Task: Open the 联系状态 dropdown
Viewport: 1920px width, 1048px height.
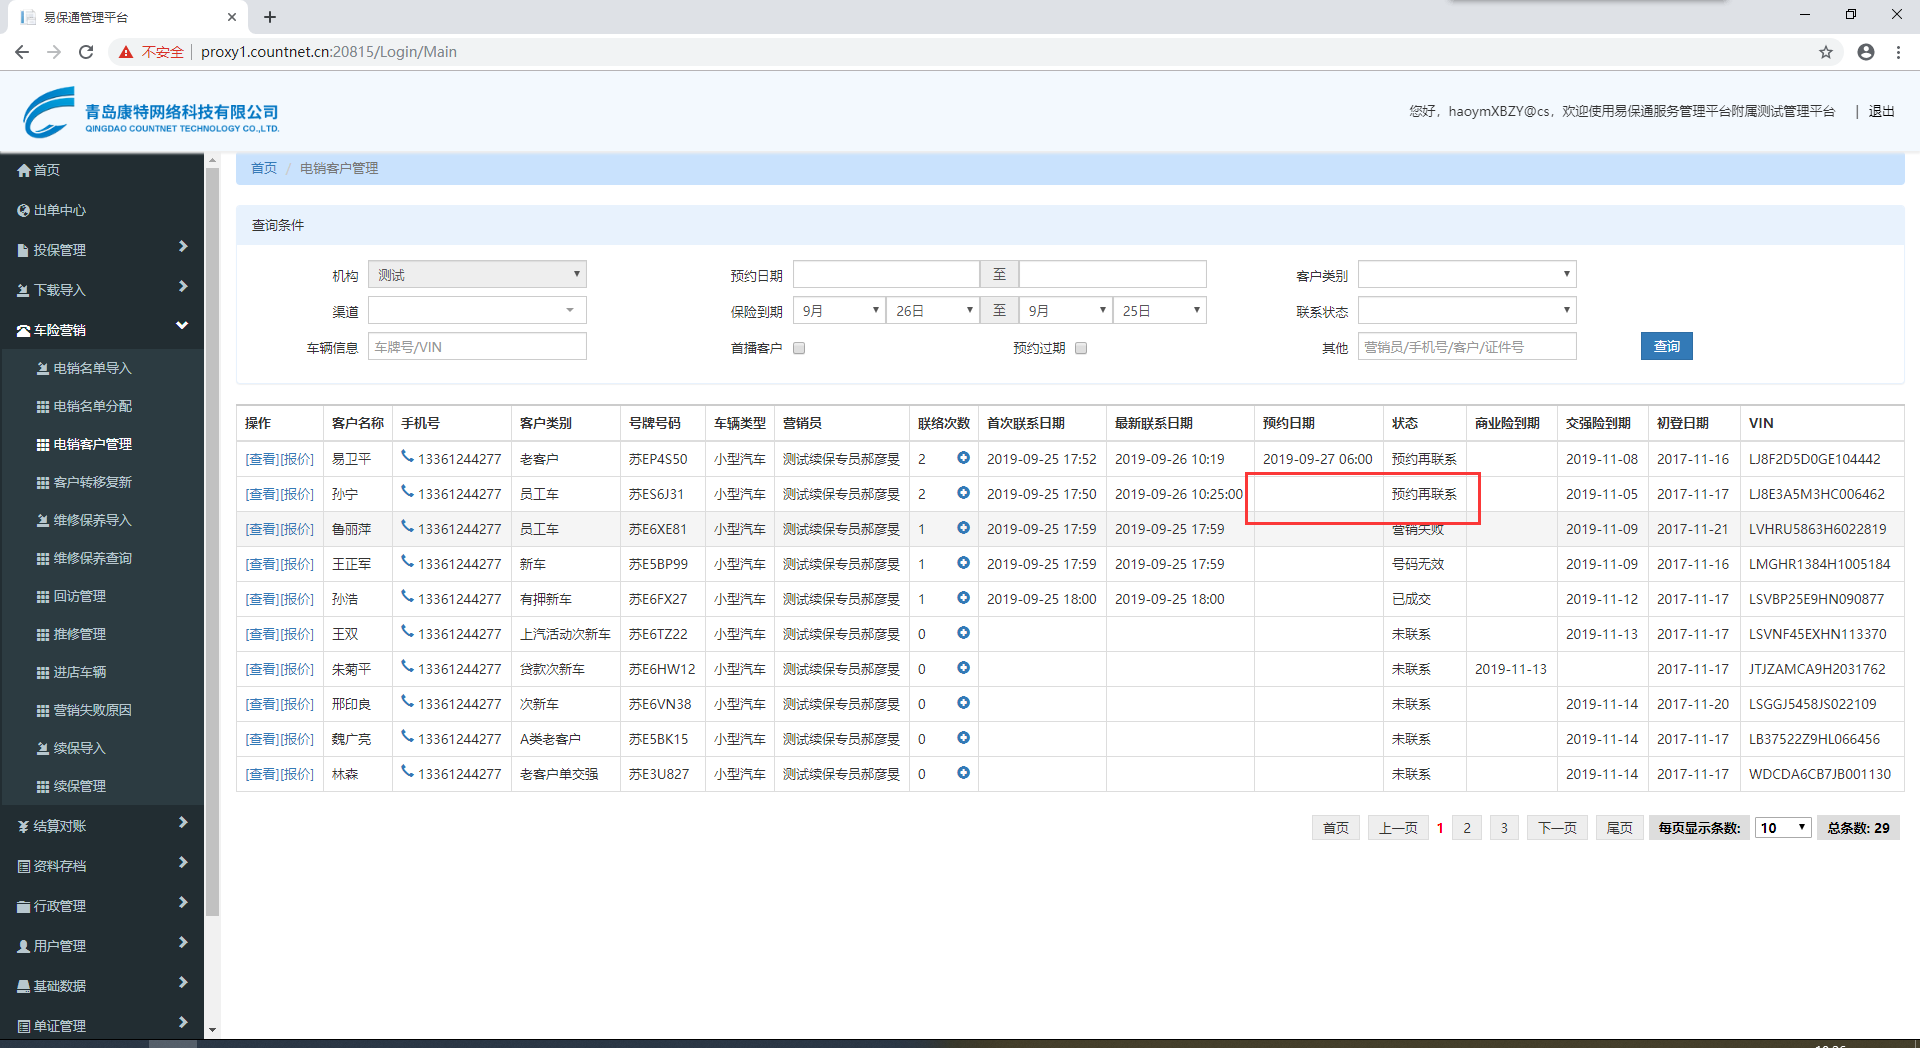Action: coord(1466,311)
